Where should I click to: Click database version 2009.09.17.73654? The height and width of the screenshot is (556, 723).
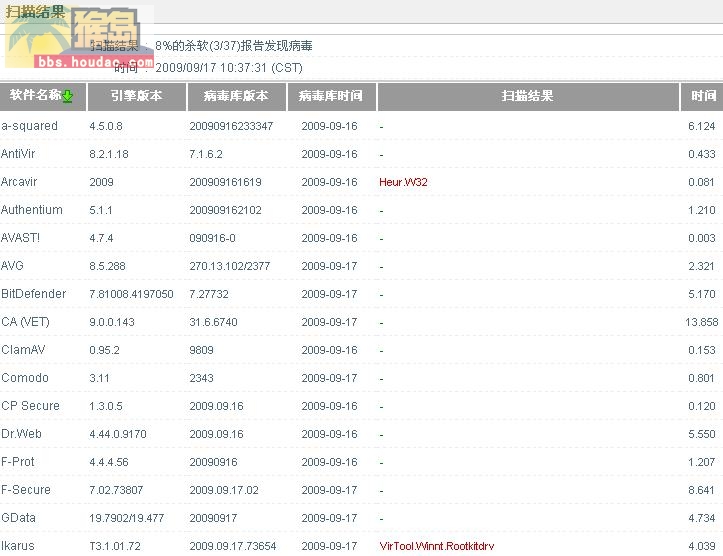[233, 546]
